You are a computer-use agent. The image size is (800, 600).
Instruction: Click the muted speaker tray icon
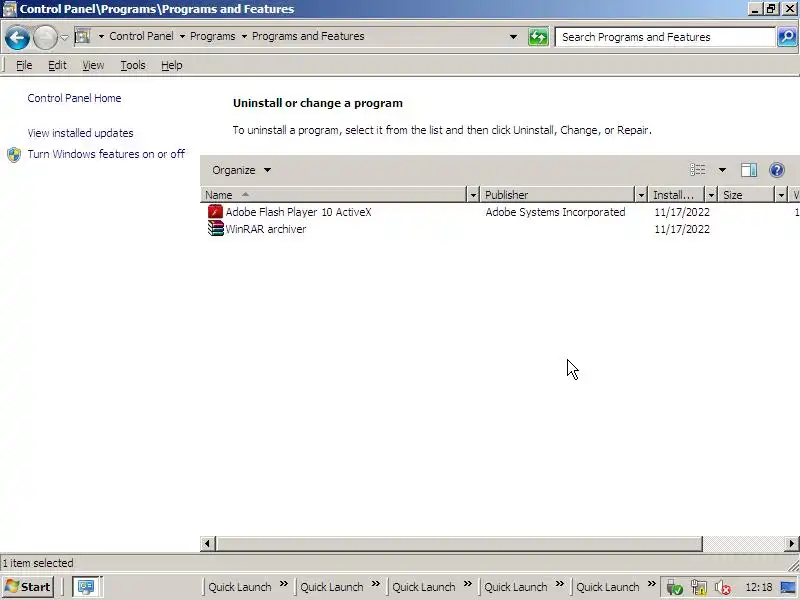click(722, 588)
